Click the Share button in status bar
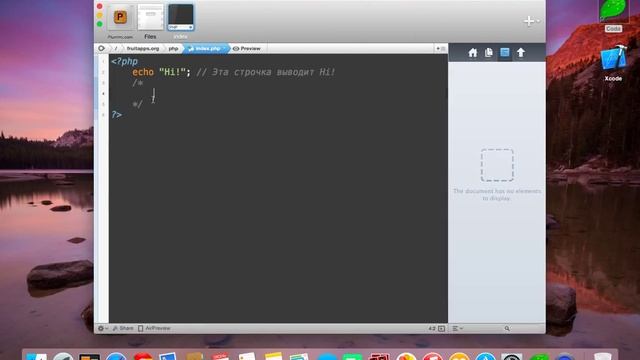This screenshot has width=640, height=360. (123, 328)
